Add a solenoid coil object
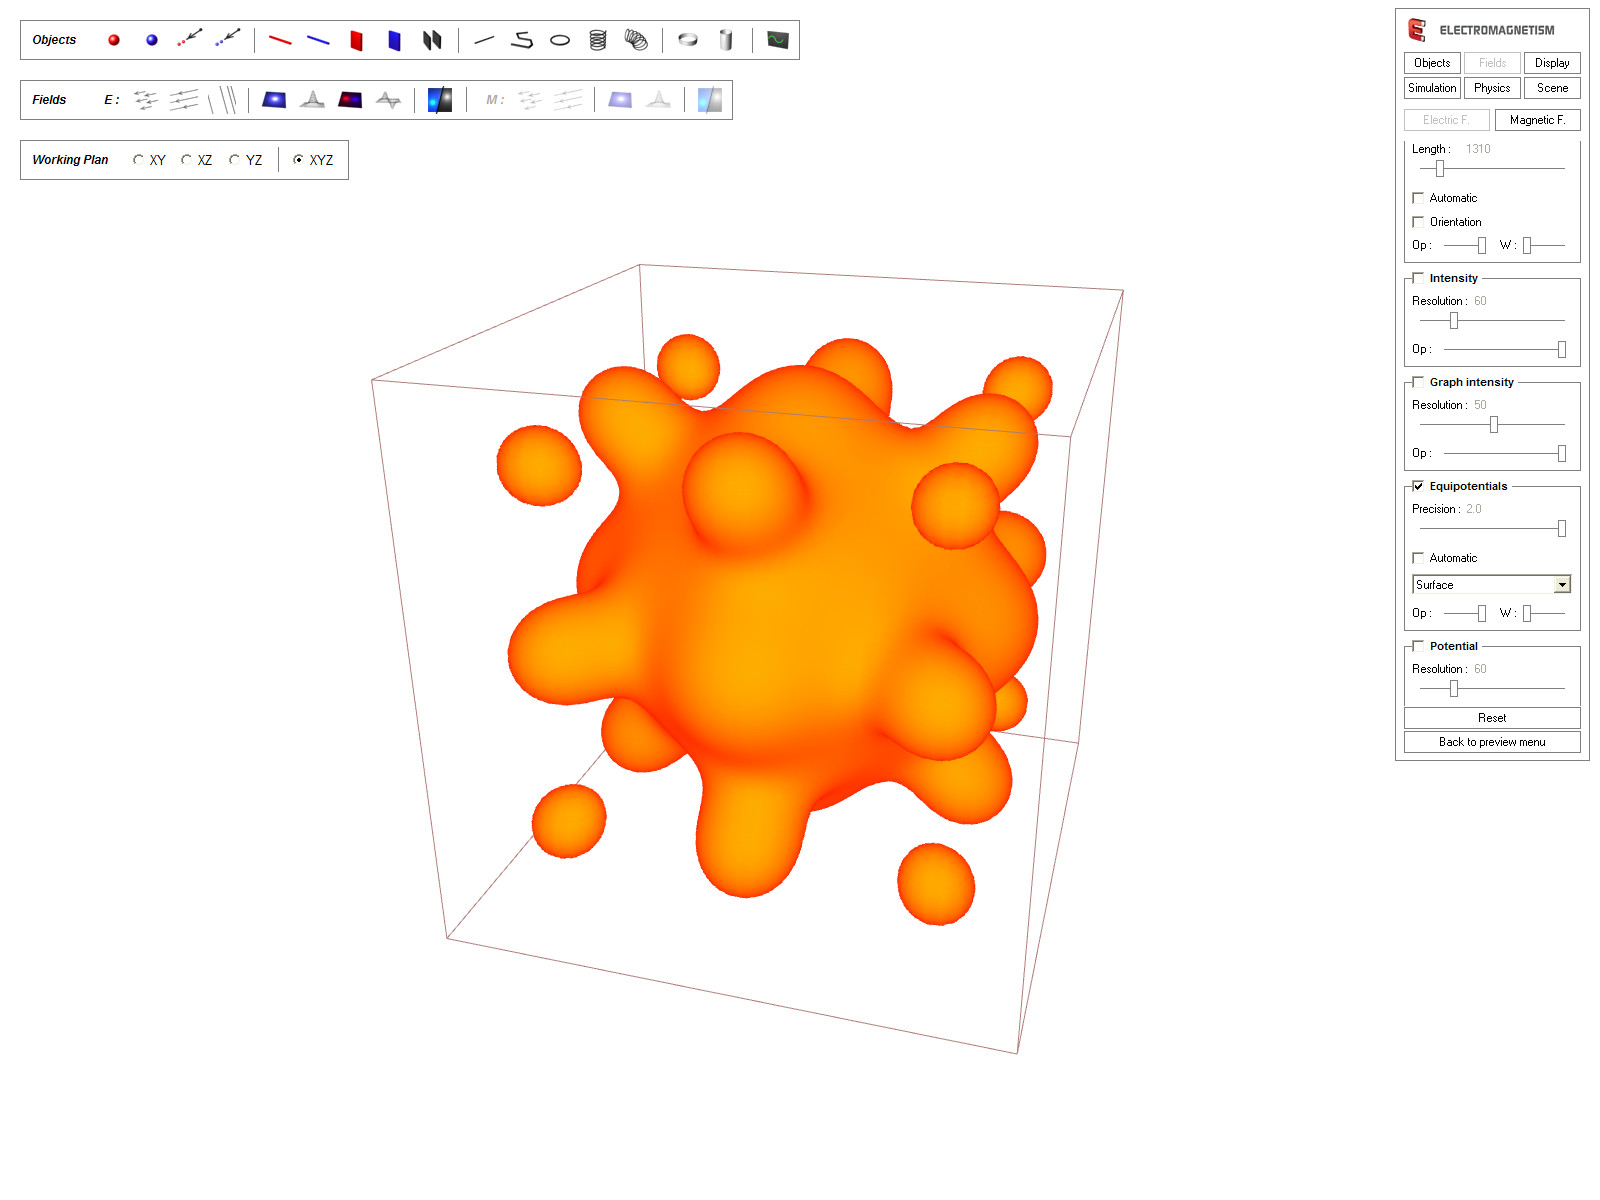1600x1200 pixels. [598, 40]
